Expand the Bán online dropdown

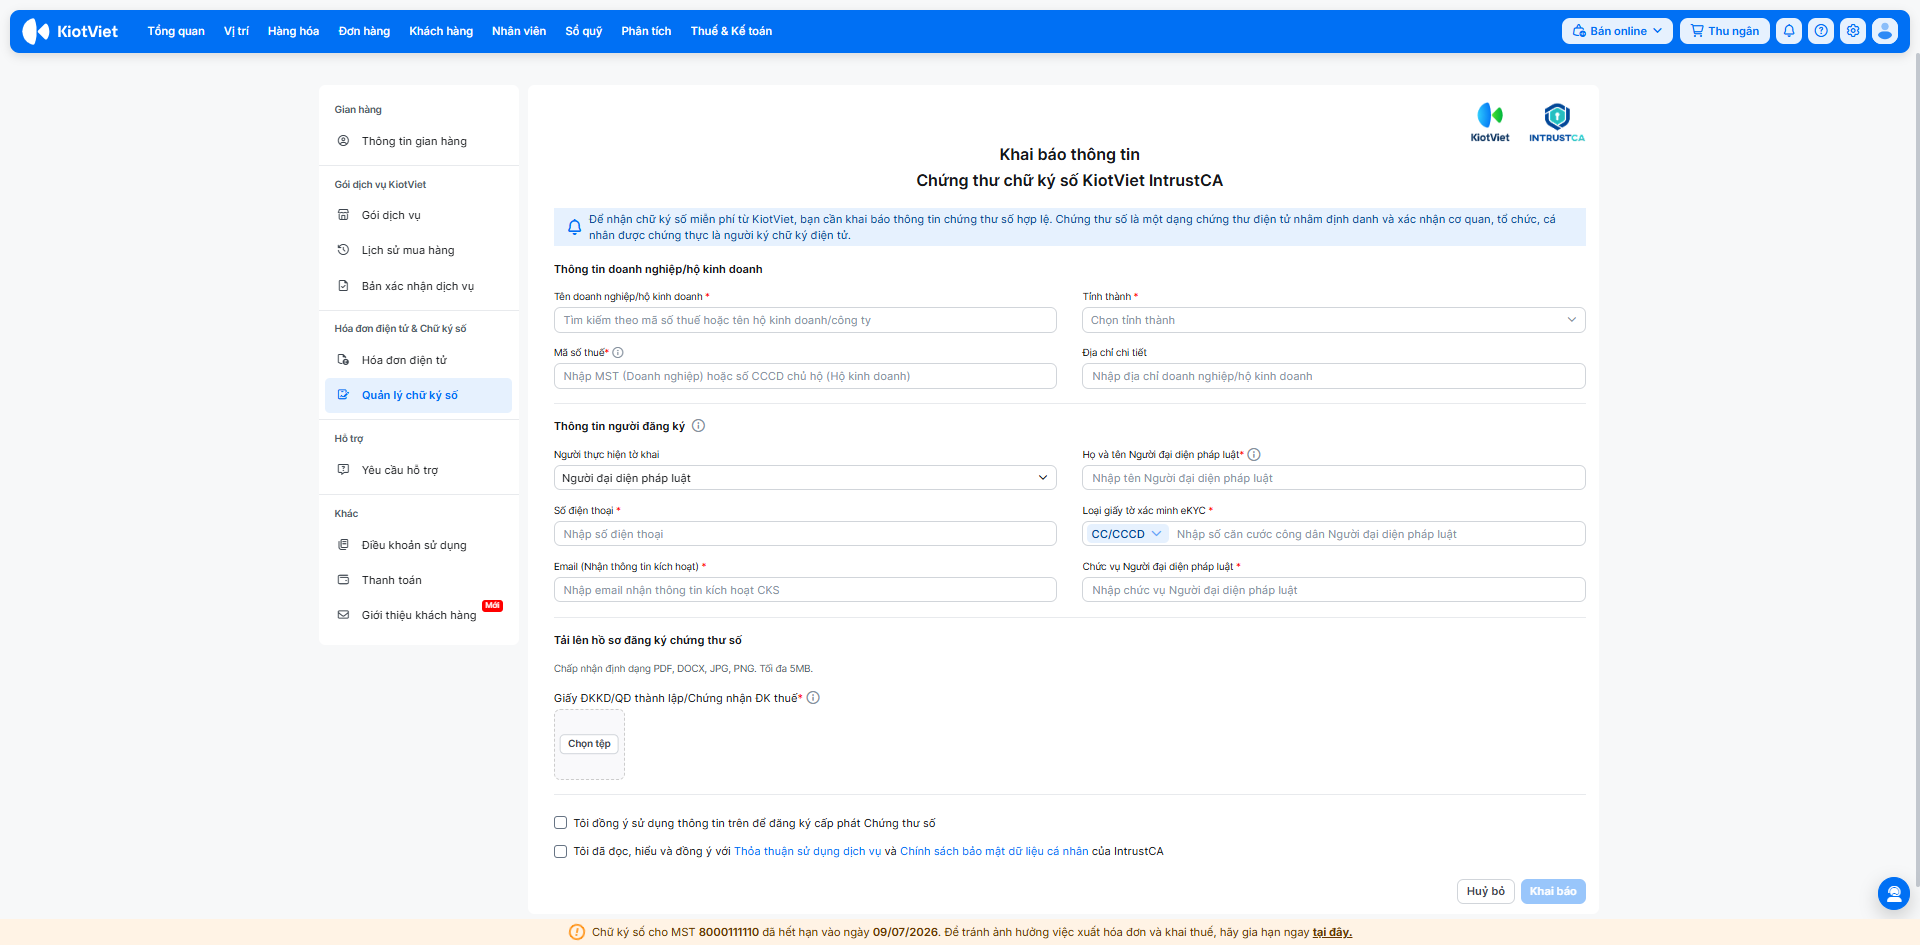pos(1617,31)
